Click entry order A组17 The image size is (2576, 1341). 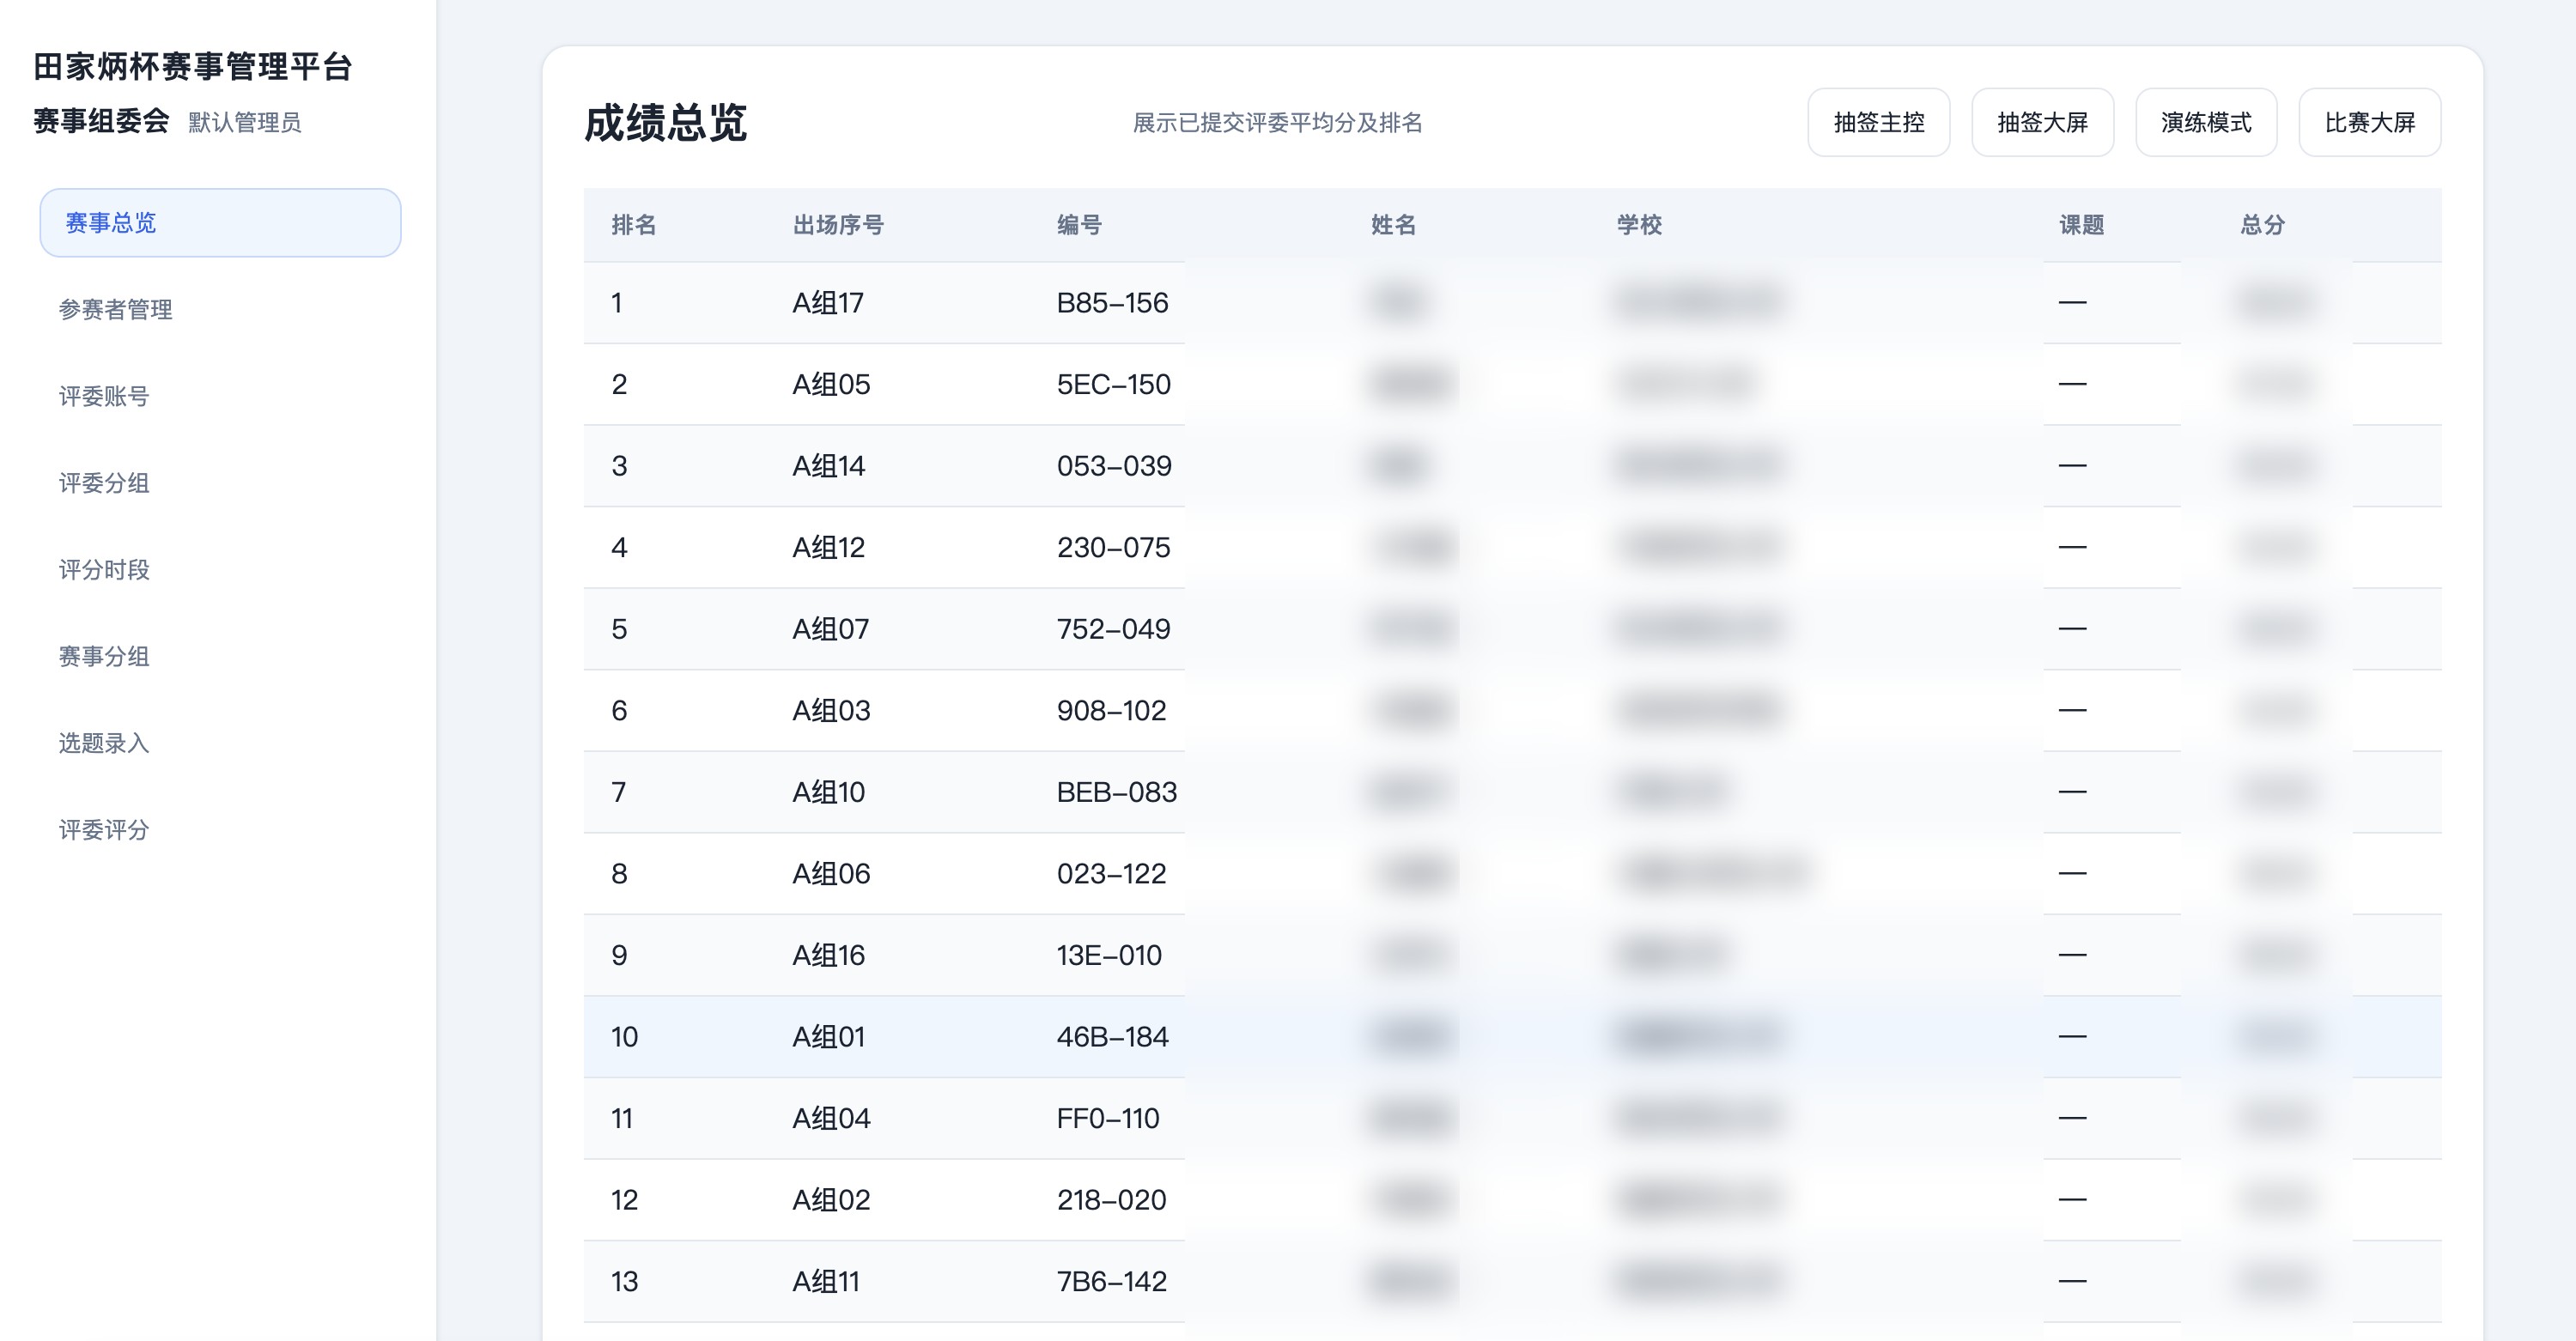point(827,302)
